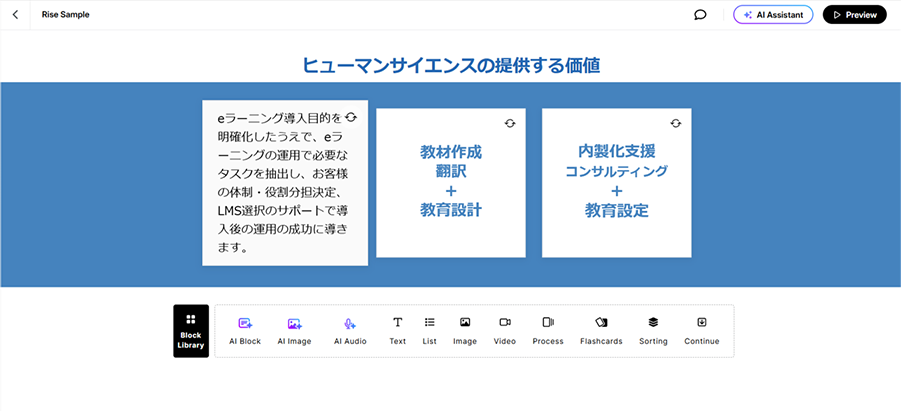Click the Preview button
The width and height of the screenshot is (901, 411).
(854, 15)
